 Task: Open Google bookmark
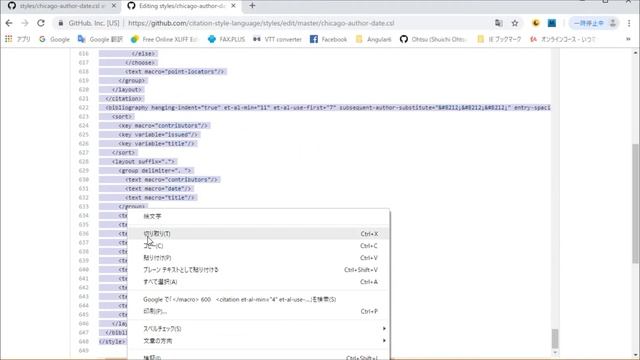click(54, 39)
